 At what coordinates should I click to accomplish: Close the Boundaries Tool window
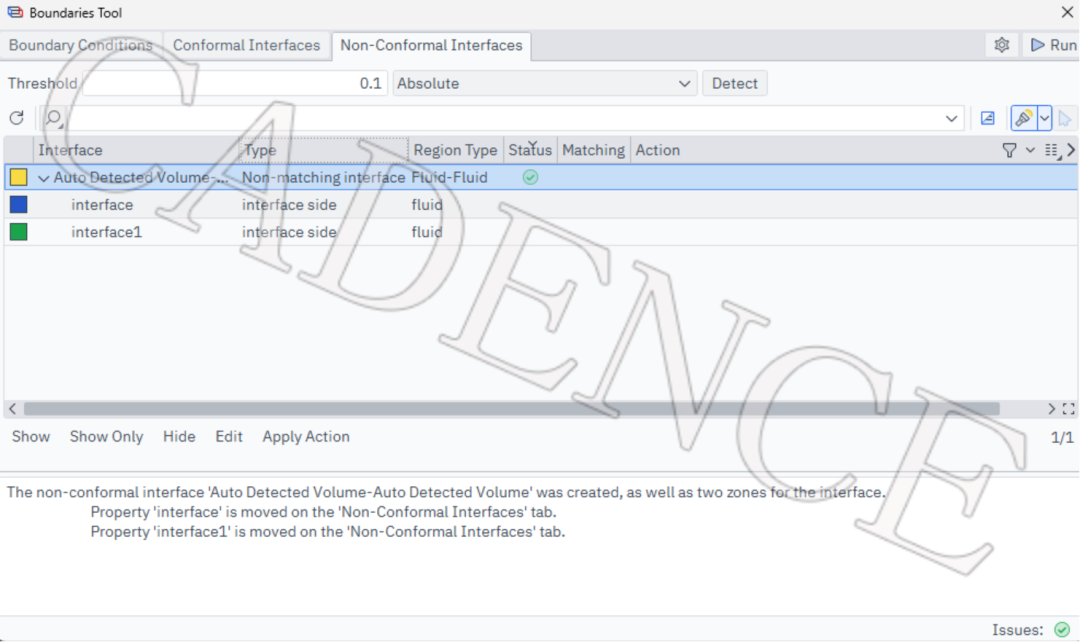(1067, 12)
